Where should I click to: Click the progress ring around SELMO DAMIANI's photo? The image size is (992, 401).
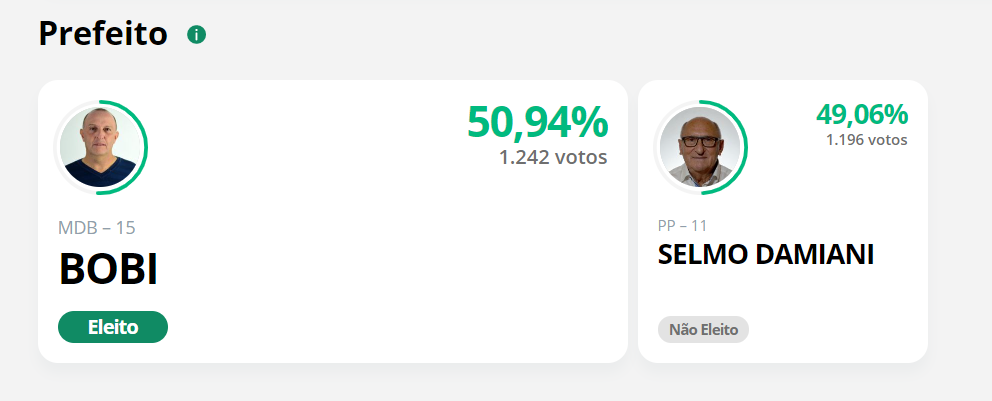pos(745,147)
